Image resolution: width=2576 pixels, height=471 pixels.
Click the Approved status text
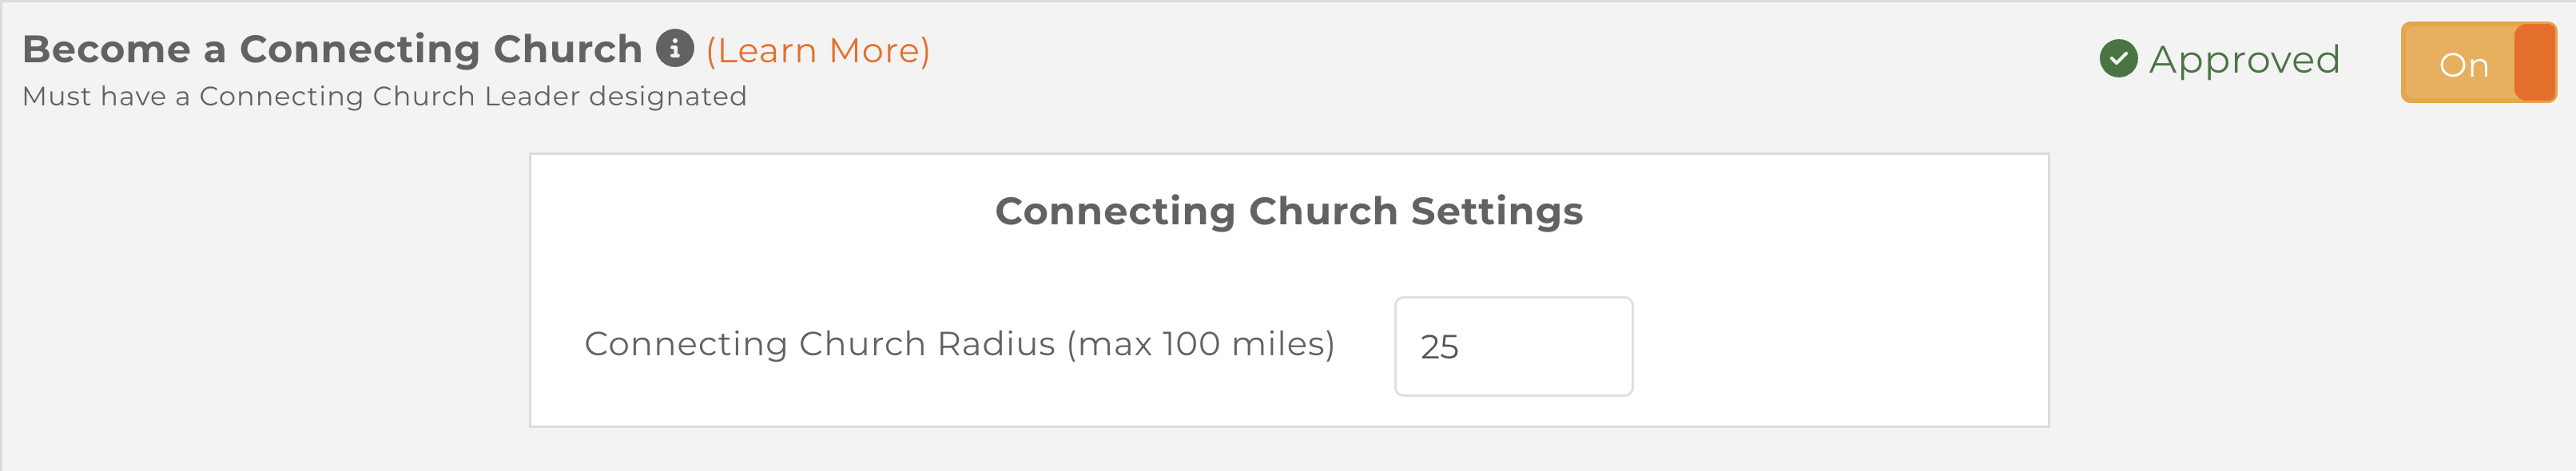coord(2245,60)
